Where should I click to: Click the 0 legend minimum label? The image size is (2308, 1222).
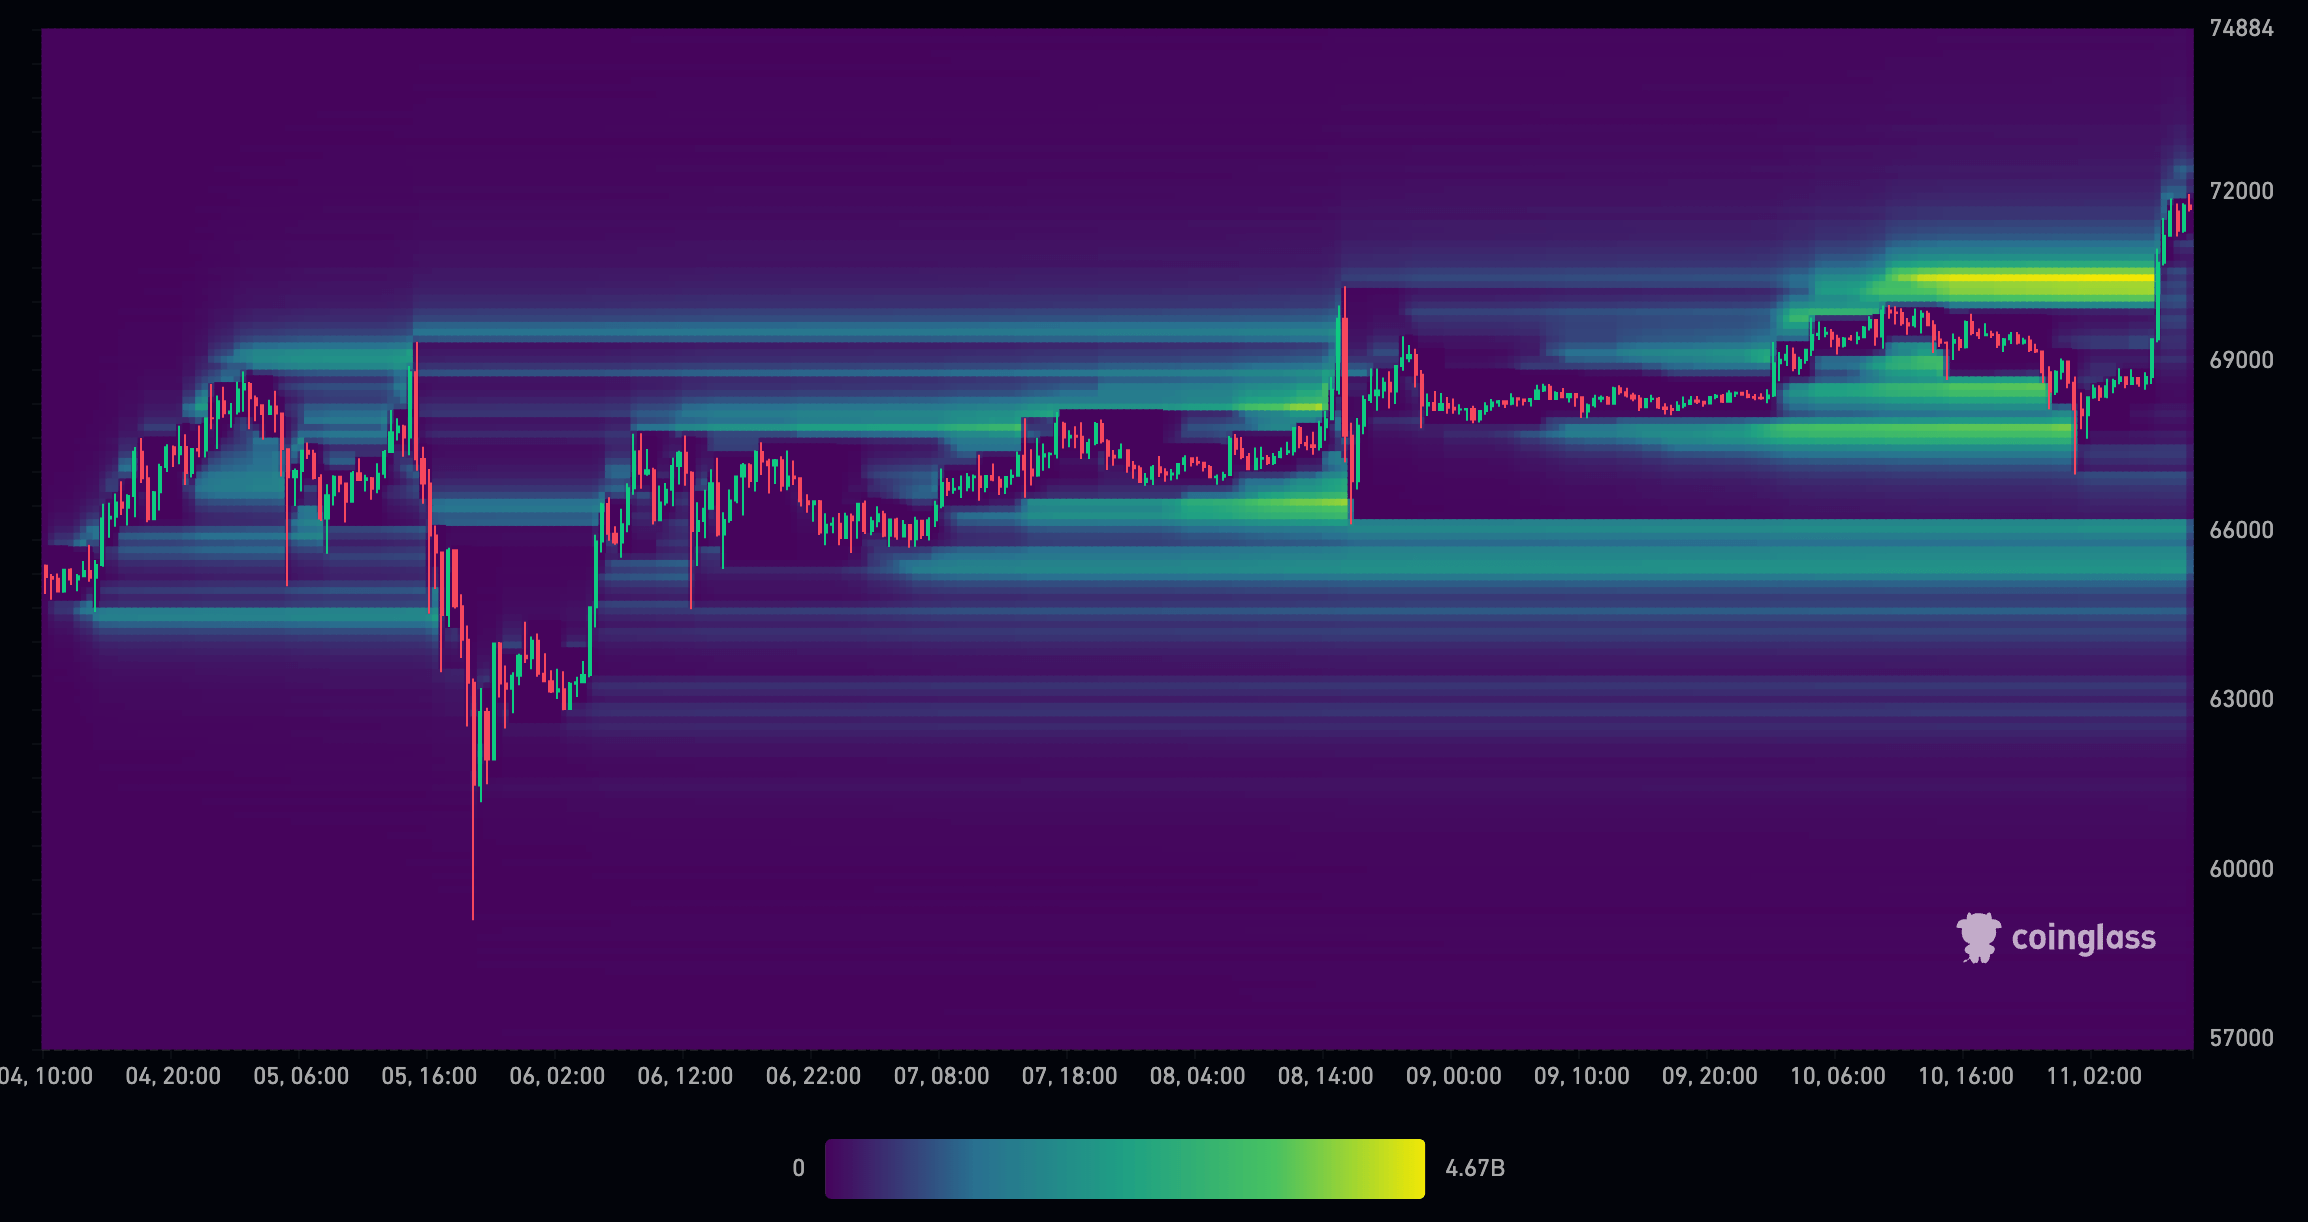pos(798,1168)
